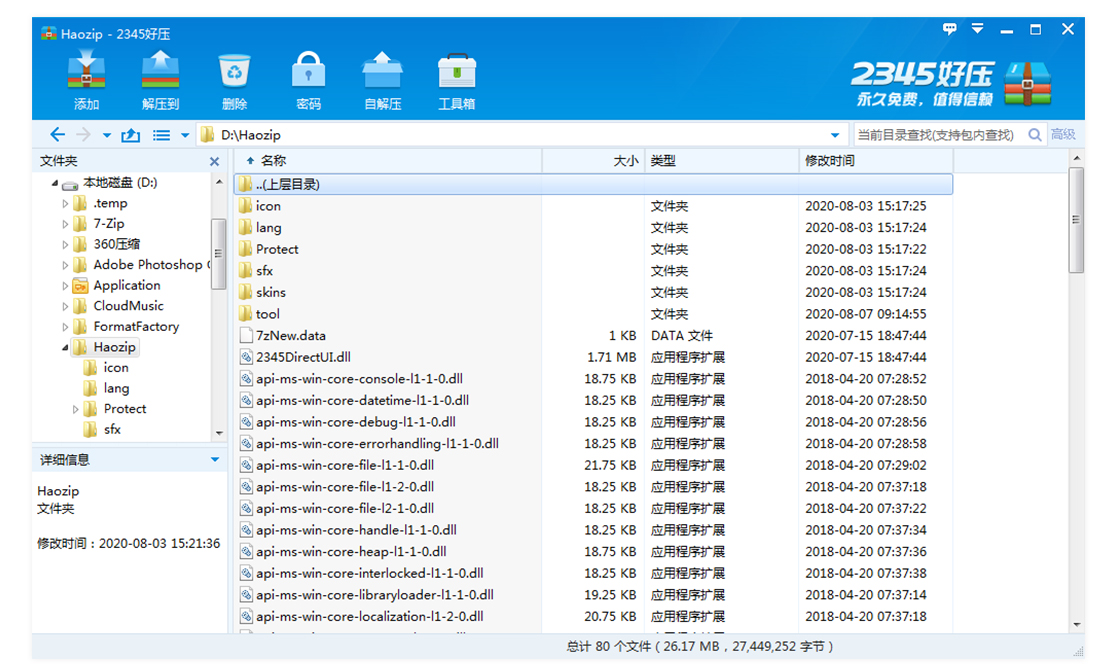This screenshot has height=669, width=1120.
Task: Click the skins folder icon
Action: click(245, 292)
